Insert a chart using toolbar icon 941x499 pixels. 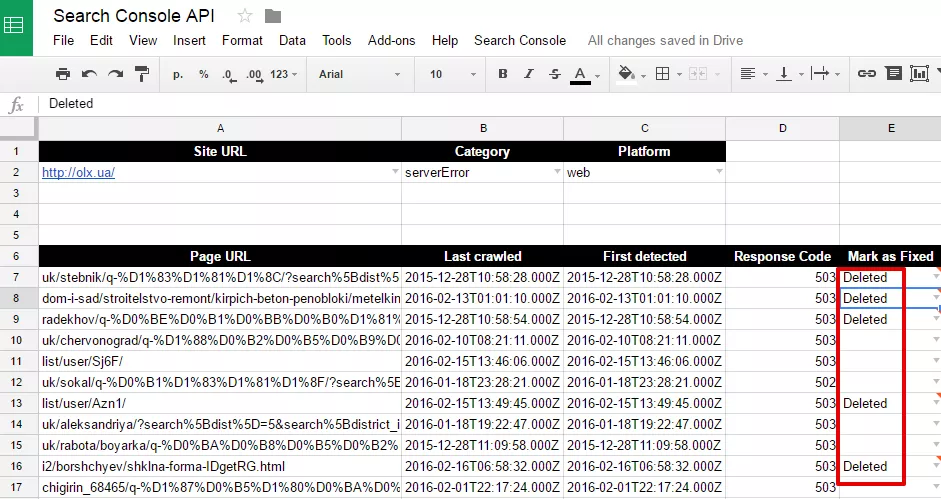(919, 74)
